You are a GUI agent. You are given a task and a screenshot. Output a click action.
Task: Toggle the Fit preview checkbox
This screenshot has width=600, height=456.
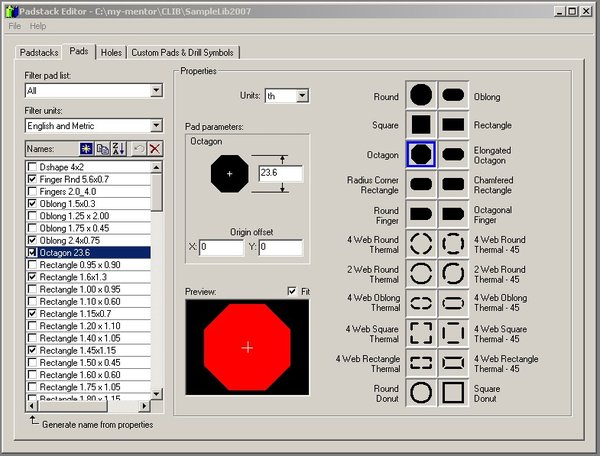click(292, 291)
